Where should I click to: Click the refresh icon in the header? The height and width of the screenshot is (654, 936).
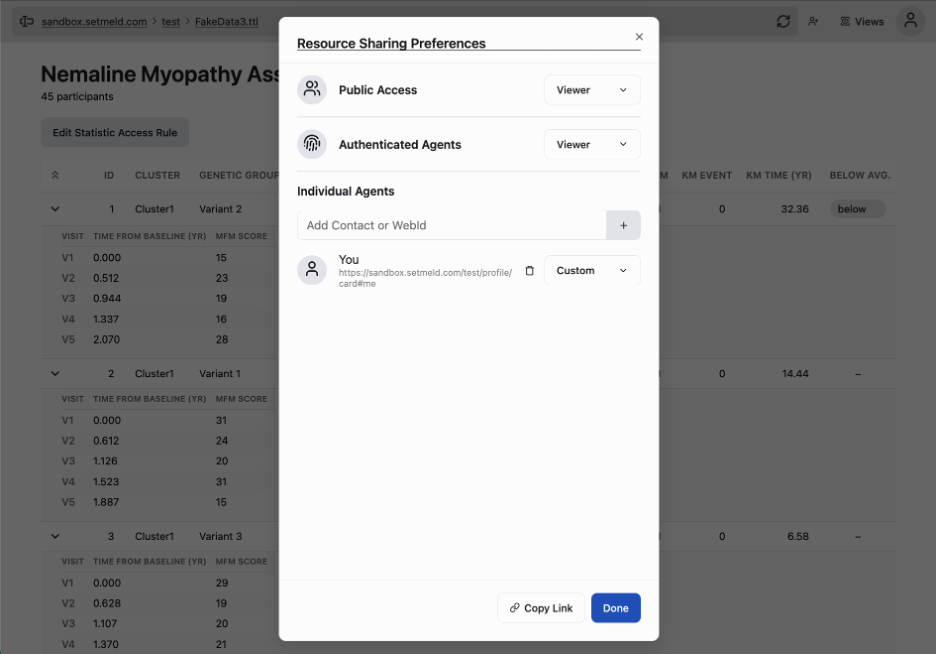pyautogui.click(x=783, y=21)
